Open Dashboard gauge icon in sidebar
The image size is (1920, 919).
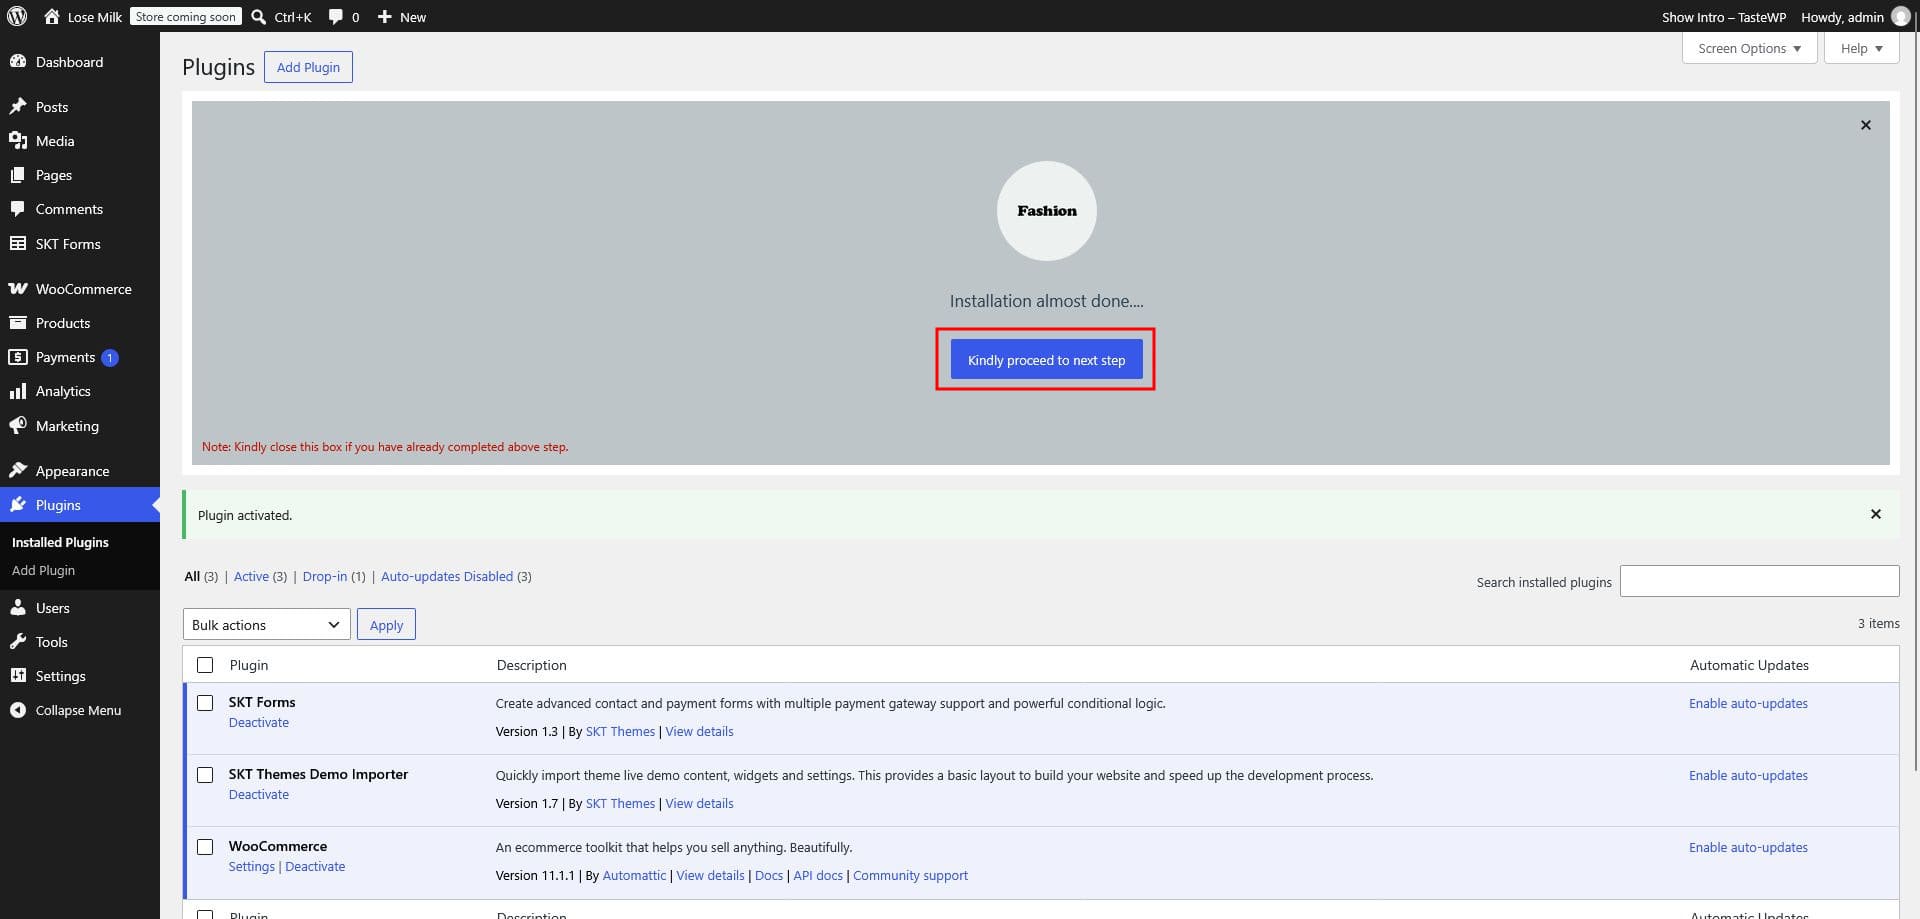pos(18,61)
